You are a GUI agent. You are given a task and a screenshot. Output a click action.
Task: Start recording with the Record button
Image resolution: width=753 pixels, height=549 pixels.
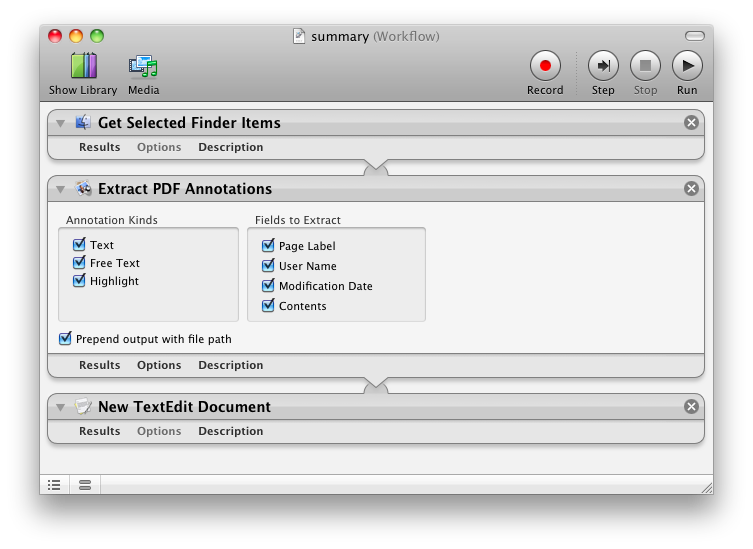(x=545, y=65)
